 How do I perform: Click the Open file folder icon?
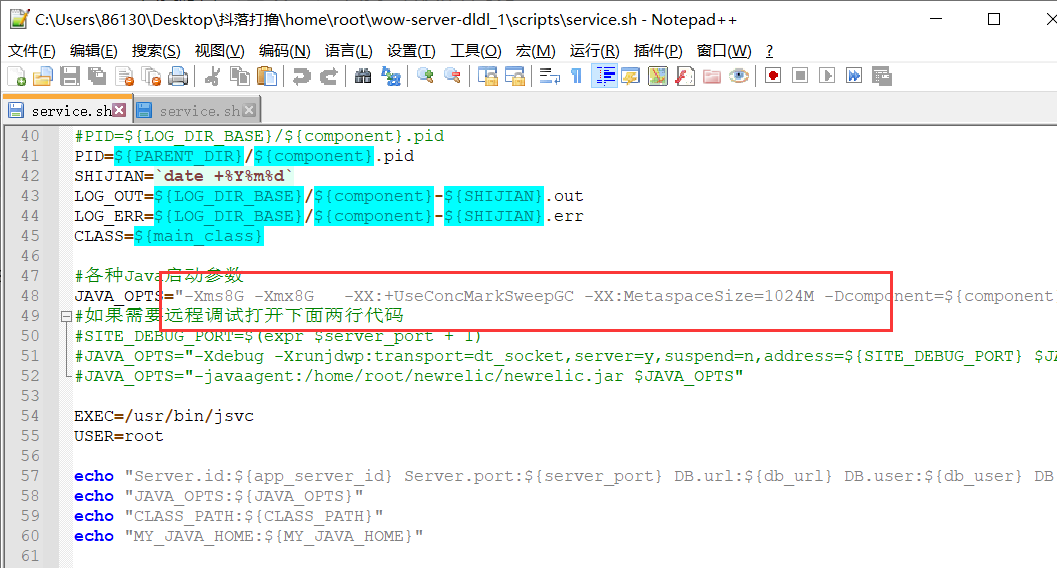point(42,76)
